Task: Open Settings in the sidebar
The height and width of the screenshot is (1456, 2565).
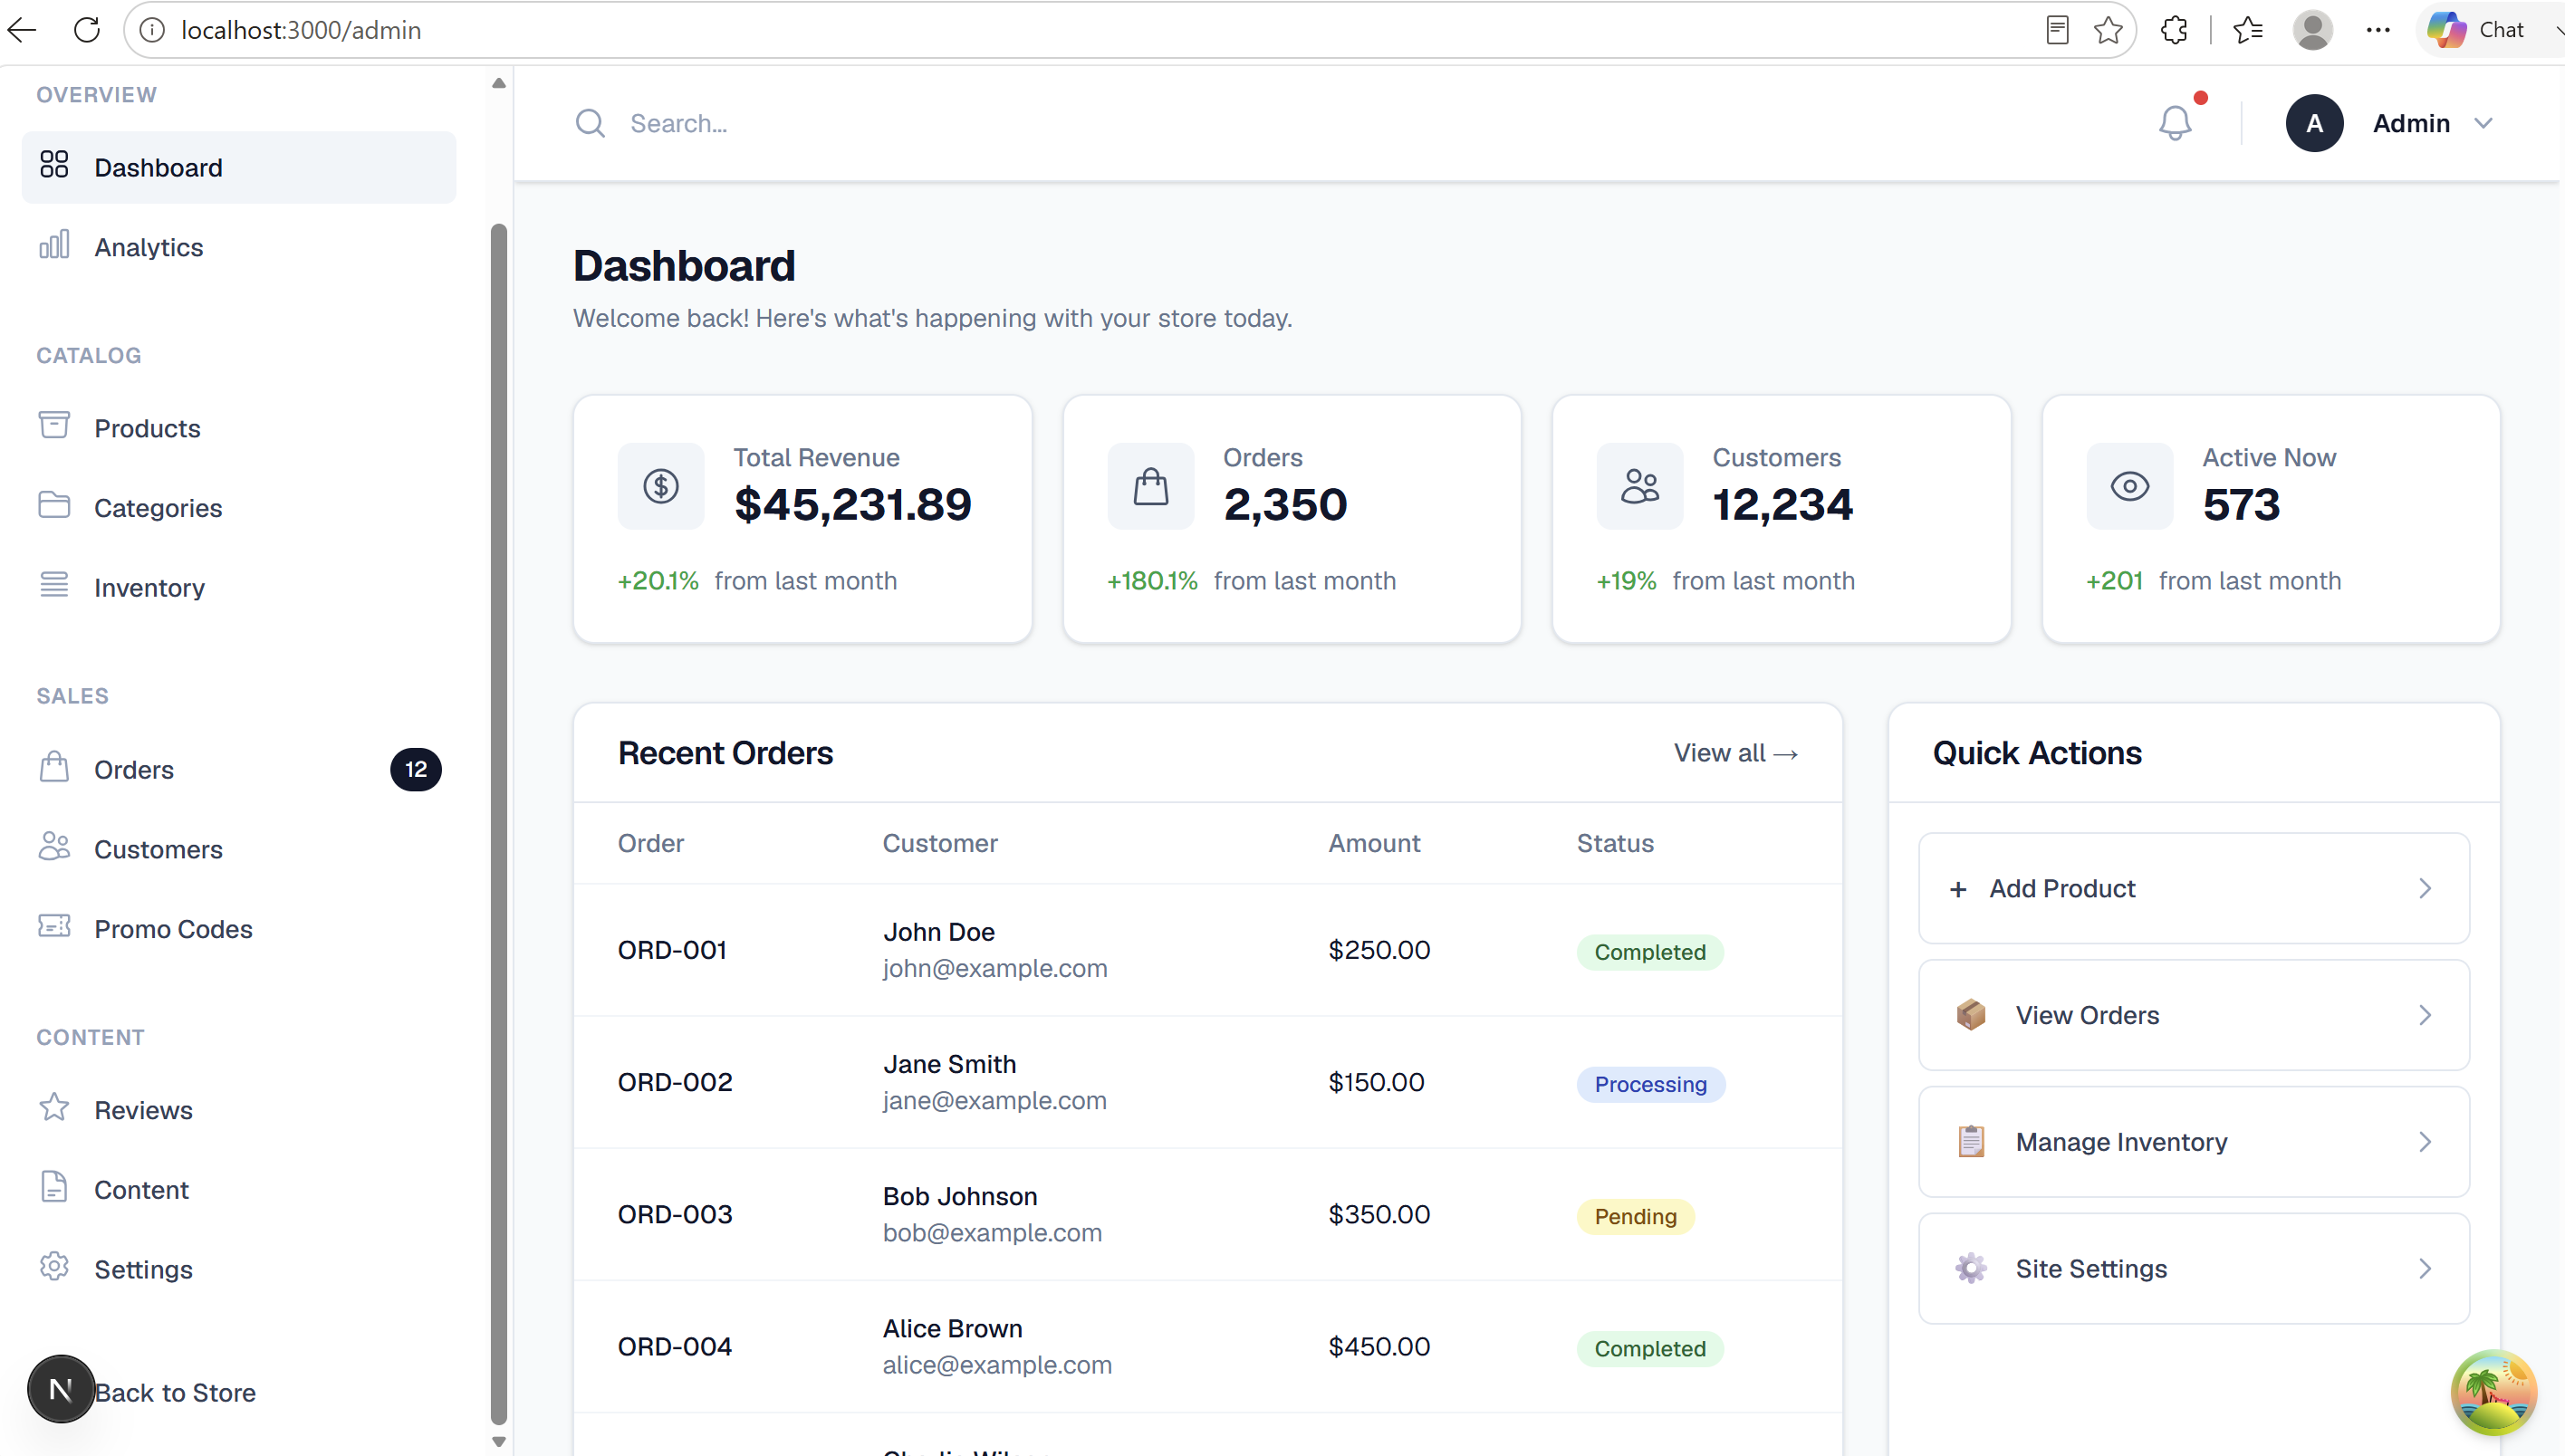Action: tap(239, 1269)
